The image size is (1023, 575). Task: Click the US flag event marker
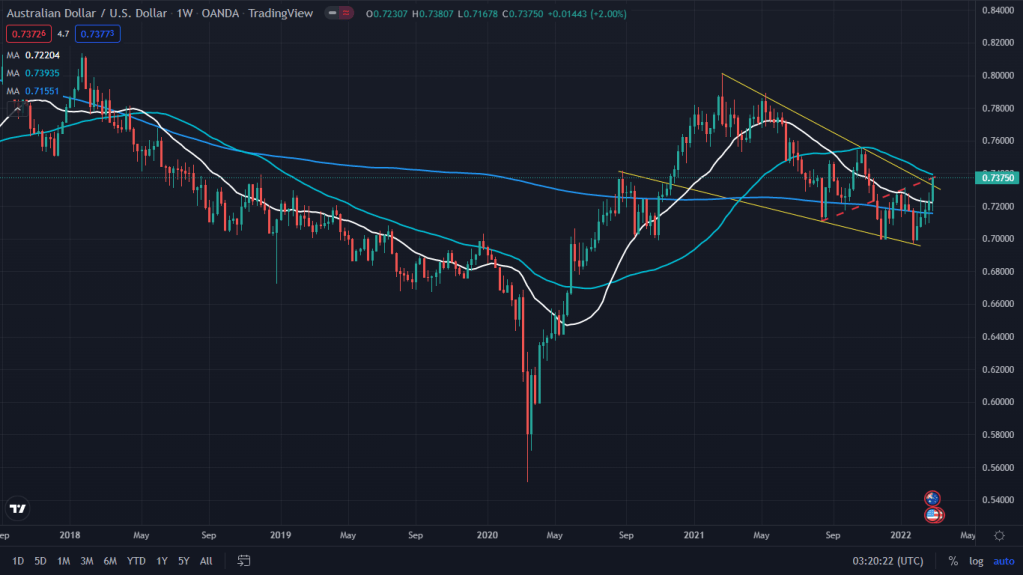932,515
